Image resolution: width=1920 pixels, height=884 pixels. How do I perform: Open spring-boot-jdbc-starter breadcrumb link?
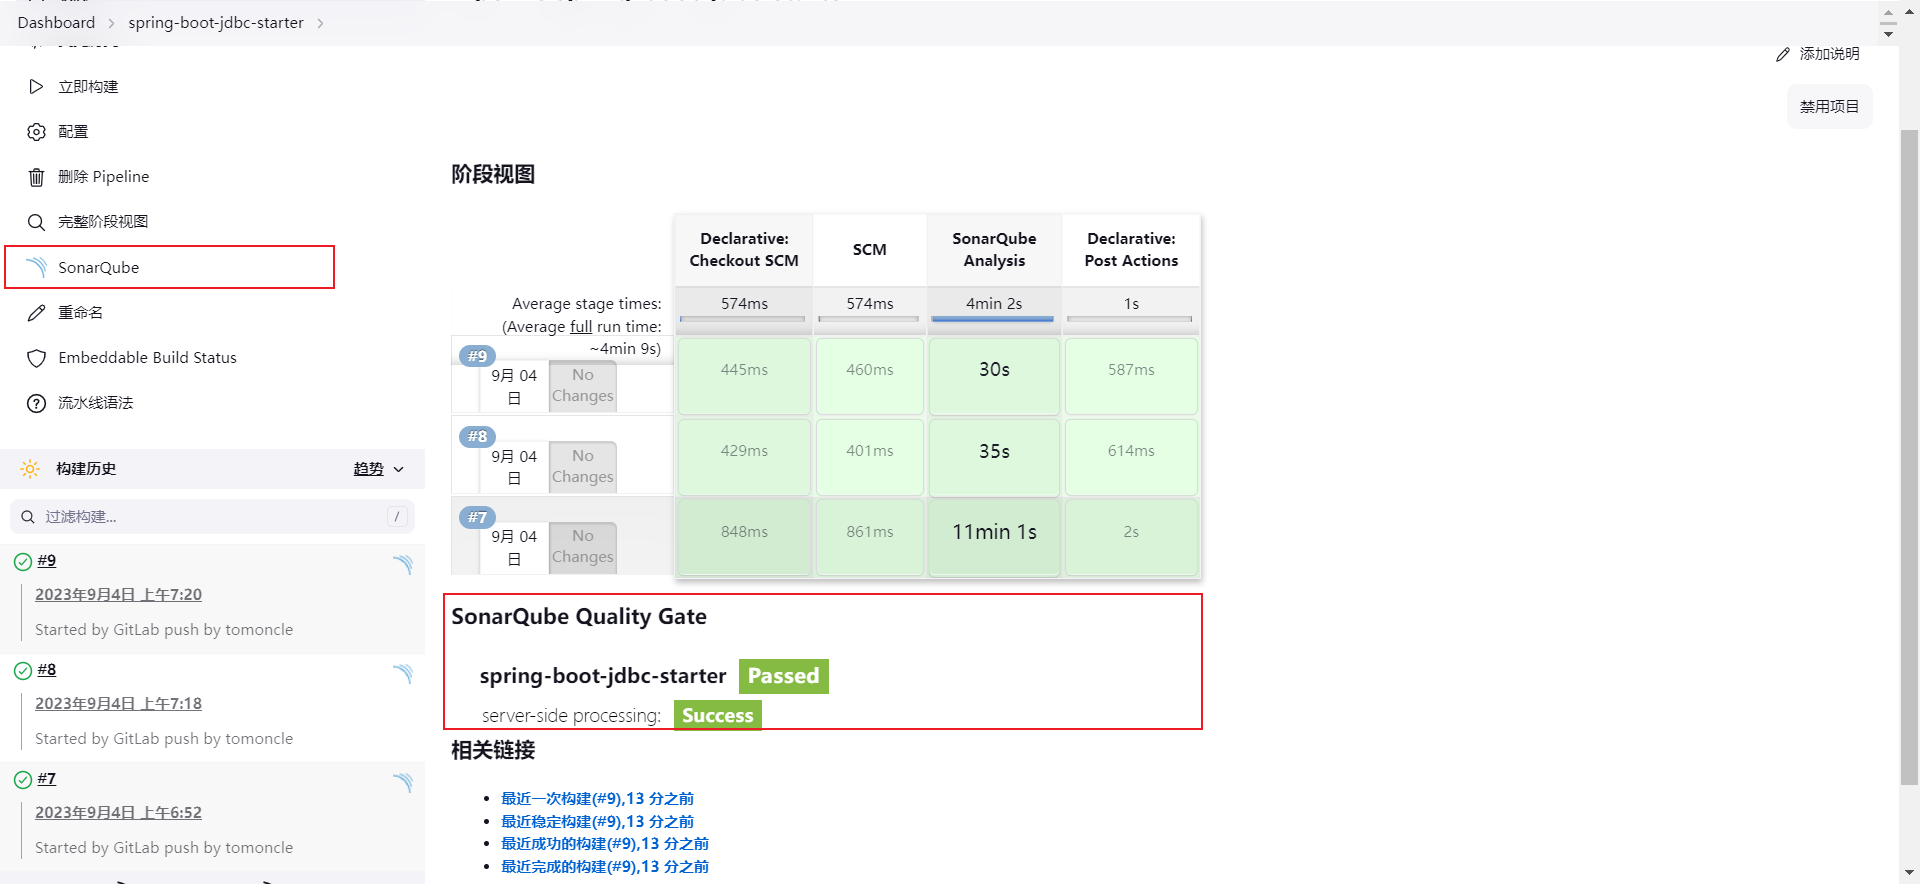[x=216, y=23]
